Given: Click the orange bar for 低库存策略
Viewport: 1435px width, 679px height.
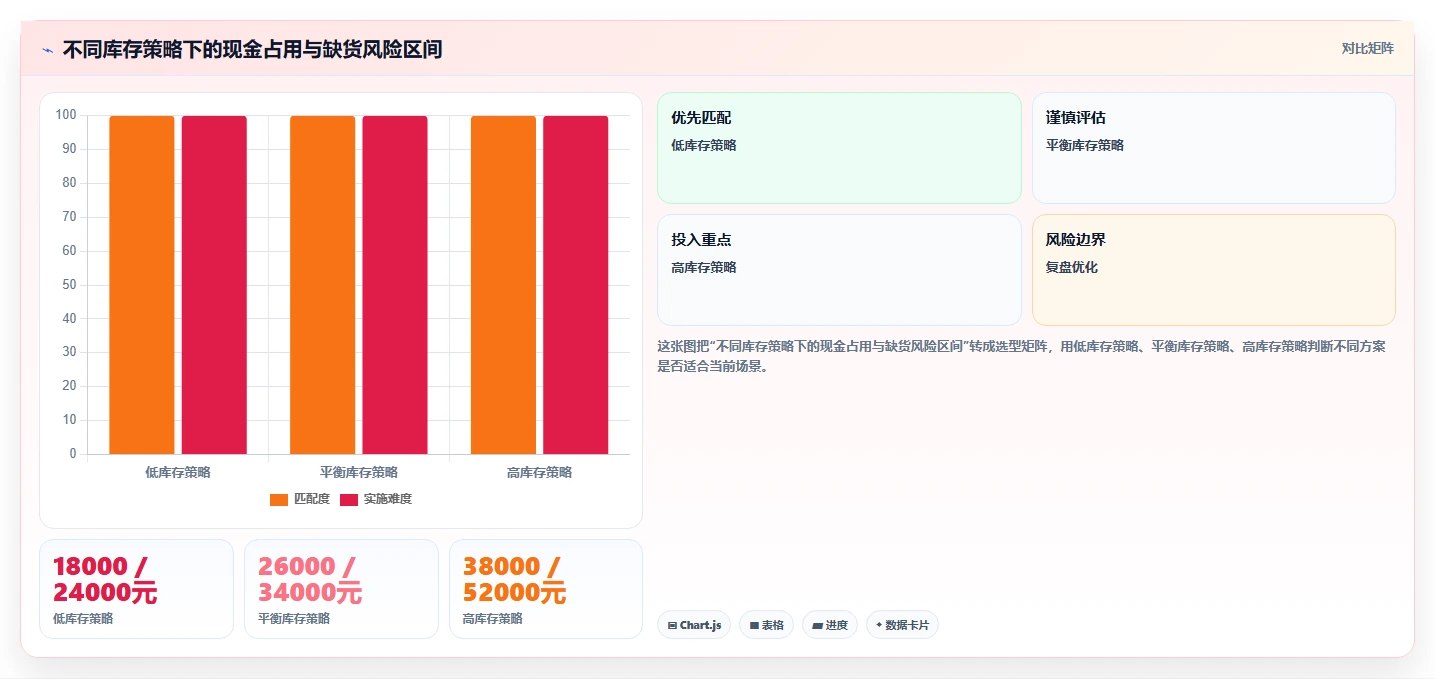Looking at the screenshot, I should [142, 285].
